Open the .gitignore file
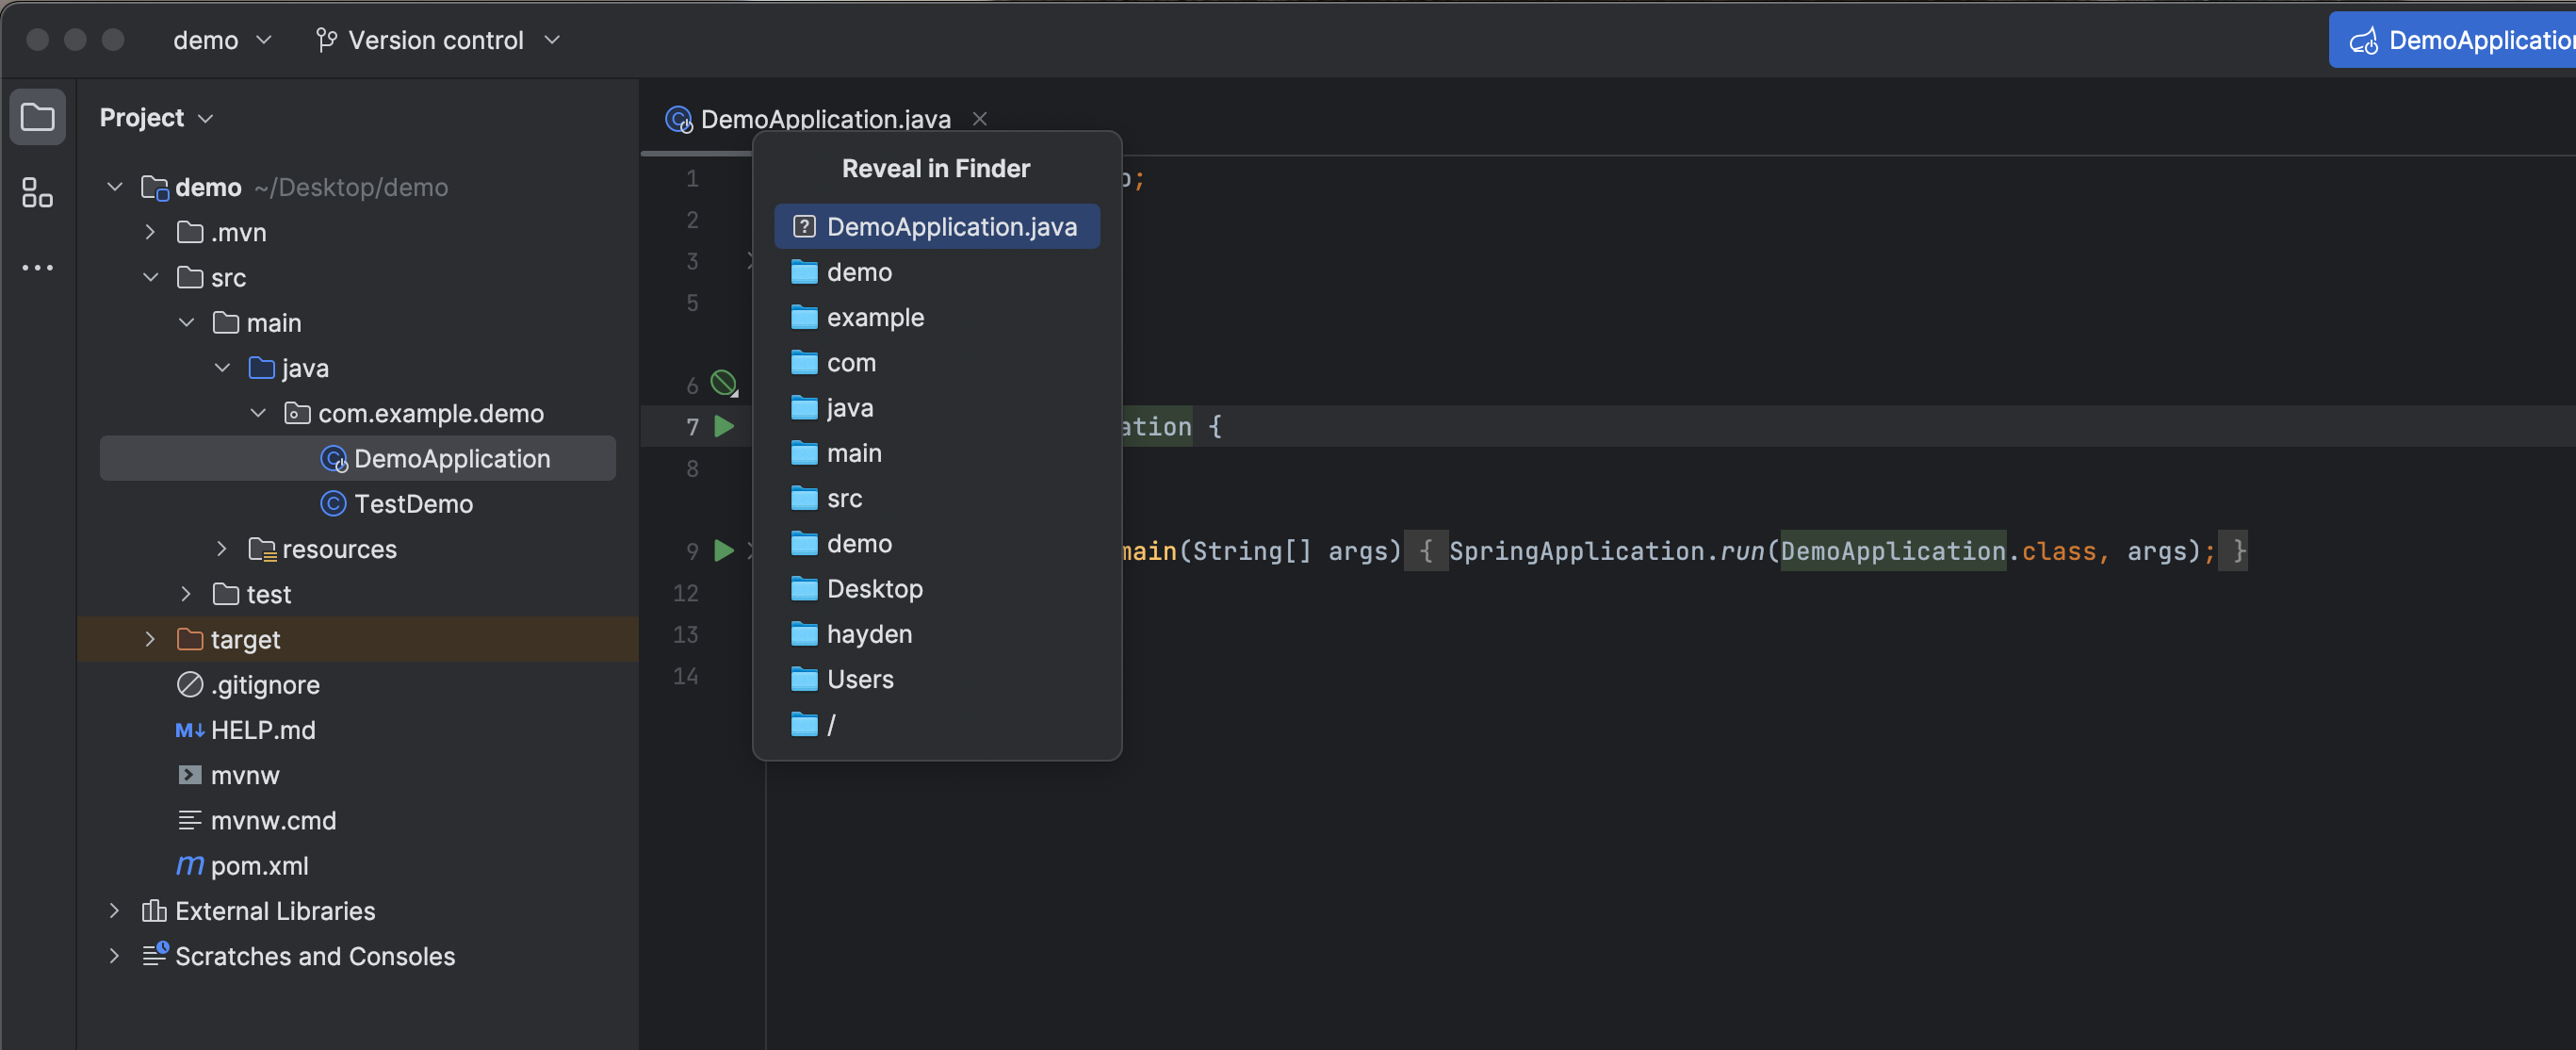The height and width of the screenshot is (1050, 2576). click(x=264, y=684)
